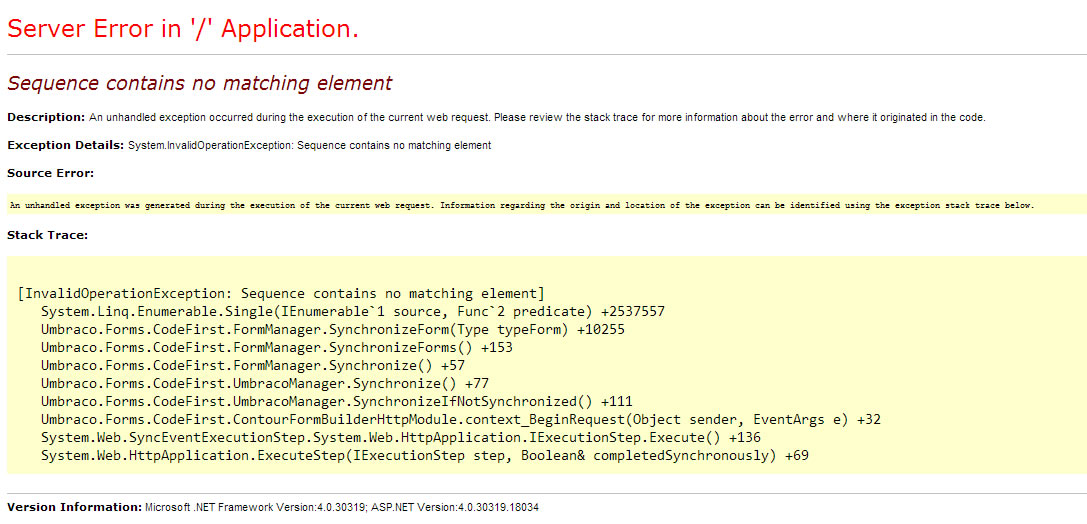
Task: Click the HttpApplication.ExecuteStep stack trace line
Action: point(424,456)
